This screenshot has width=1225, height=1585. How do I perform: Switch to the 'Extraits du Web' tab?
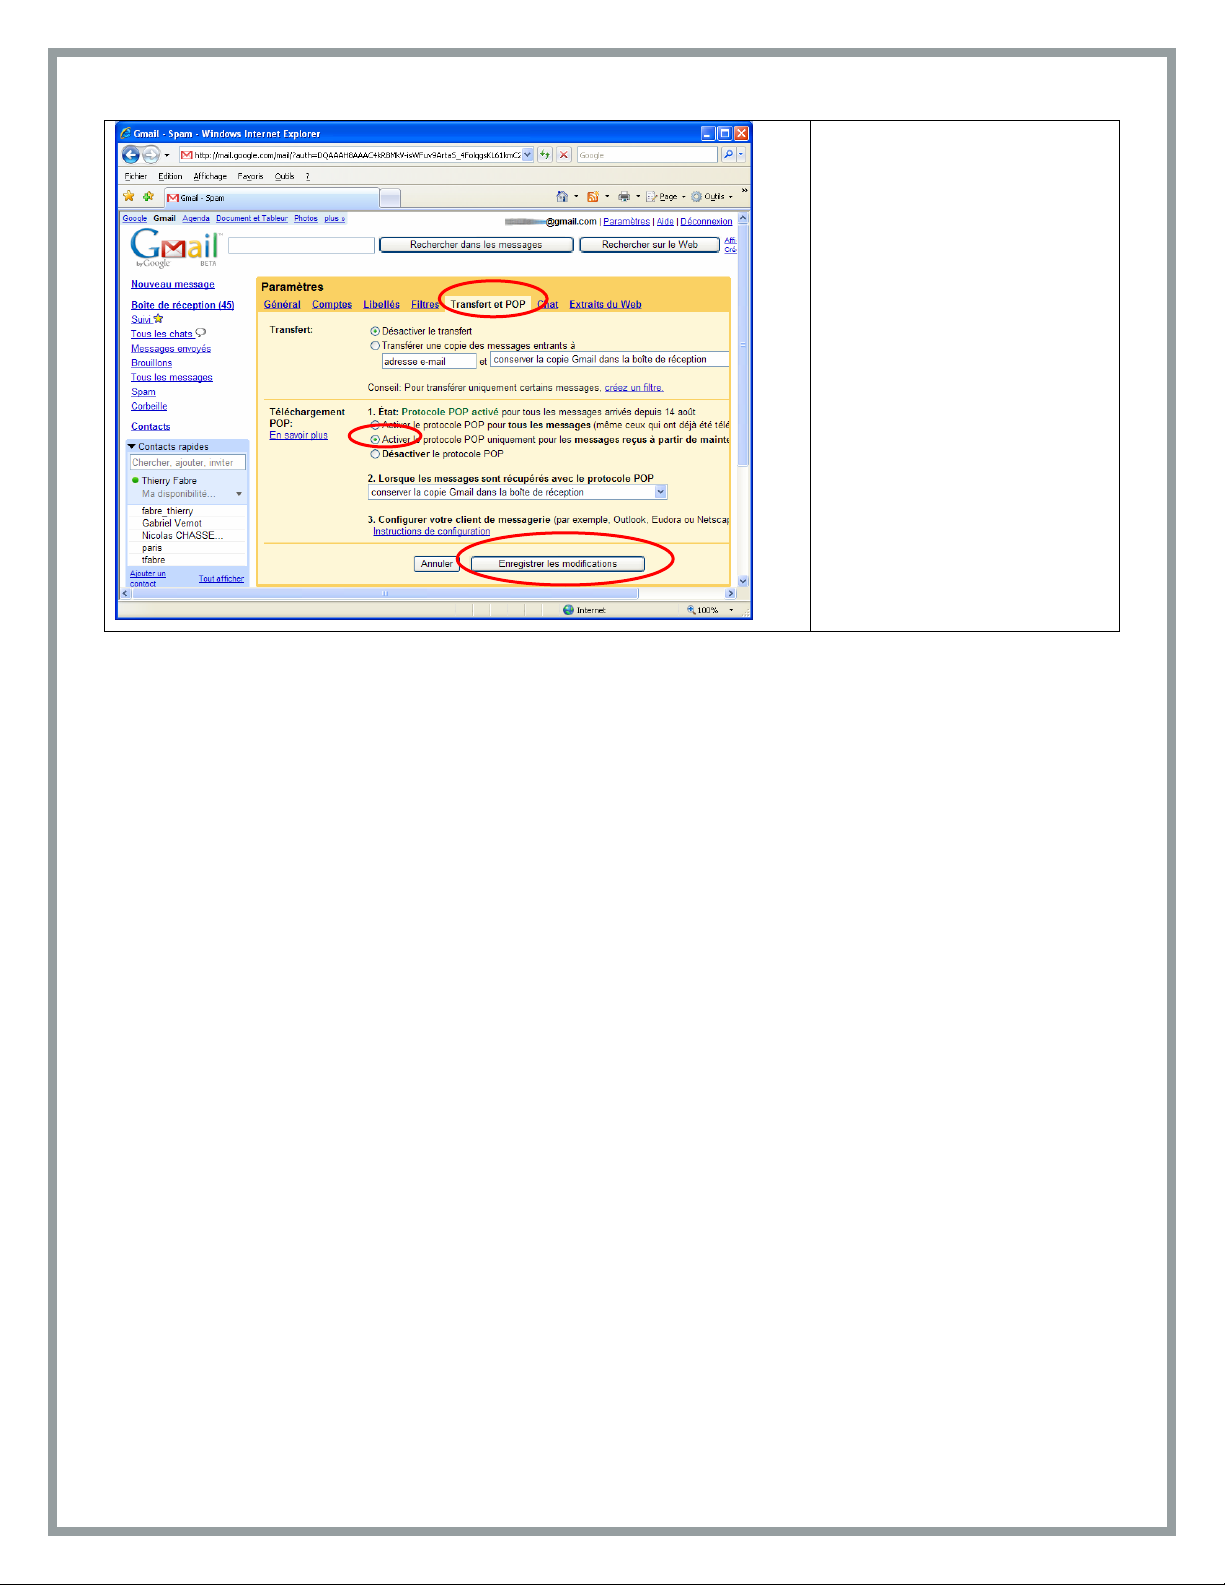coord(605,305)
